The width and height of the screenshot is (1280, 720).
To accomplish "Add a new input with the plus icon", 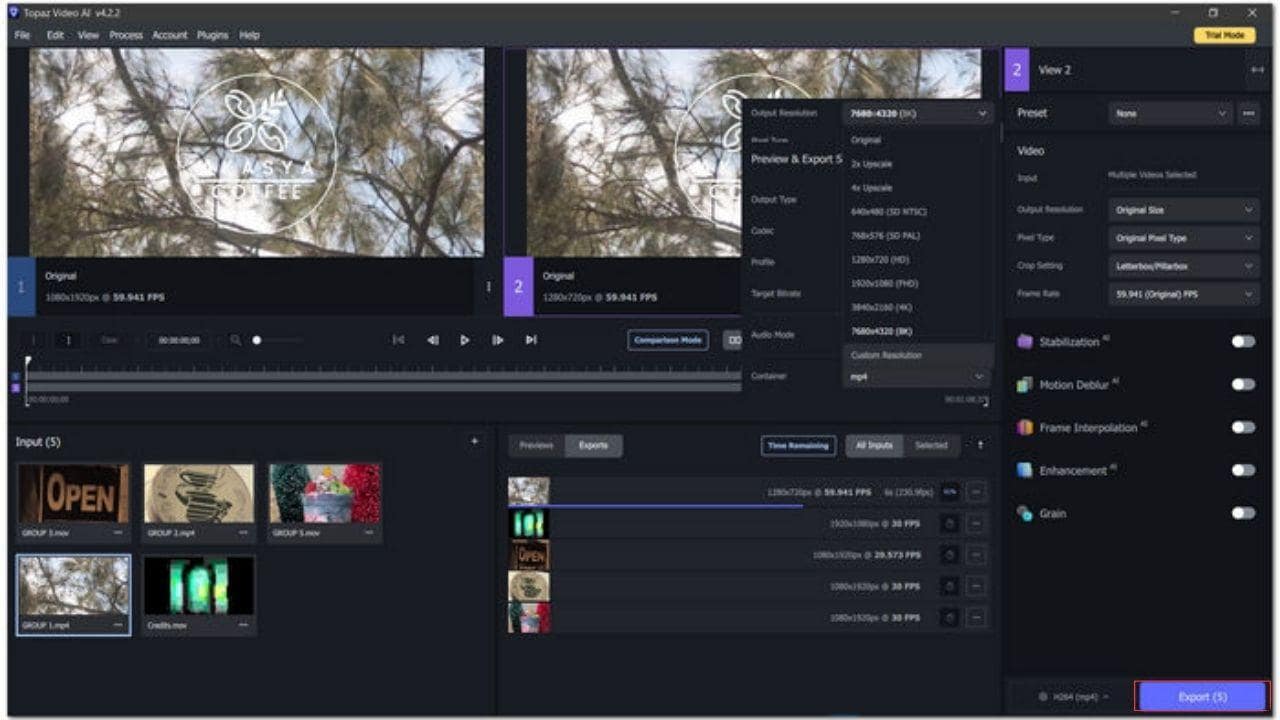I will [474, 442].
